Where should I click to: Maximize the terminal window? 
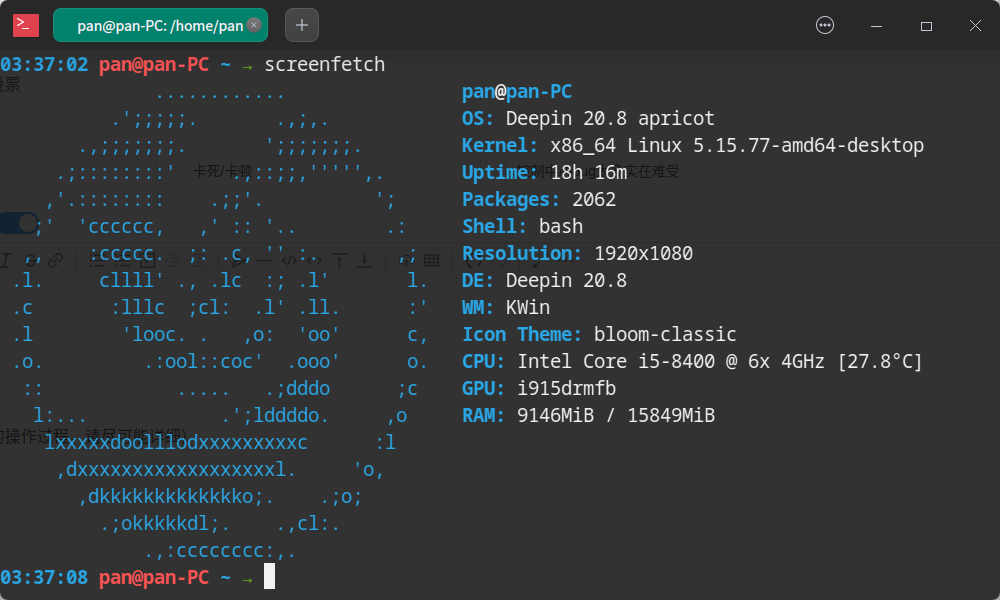coord(926,26)
